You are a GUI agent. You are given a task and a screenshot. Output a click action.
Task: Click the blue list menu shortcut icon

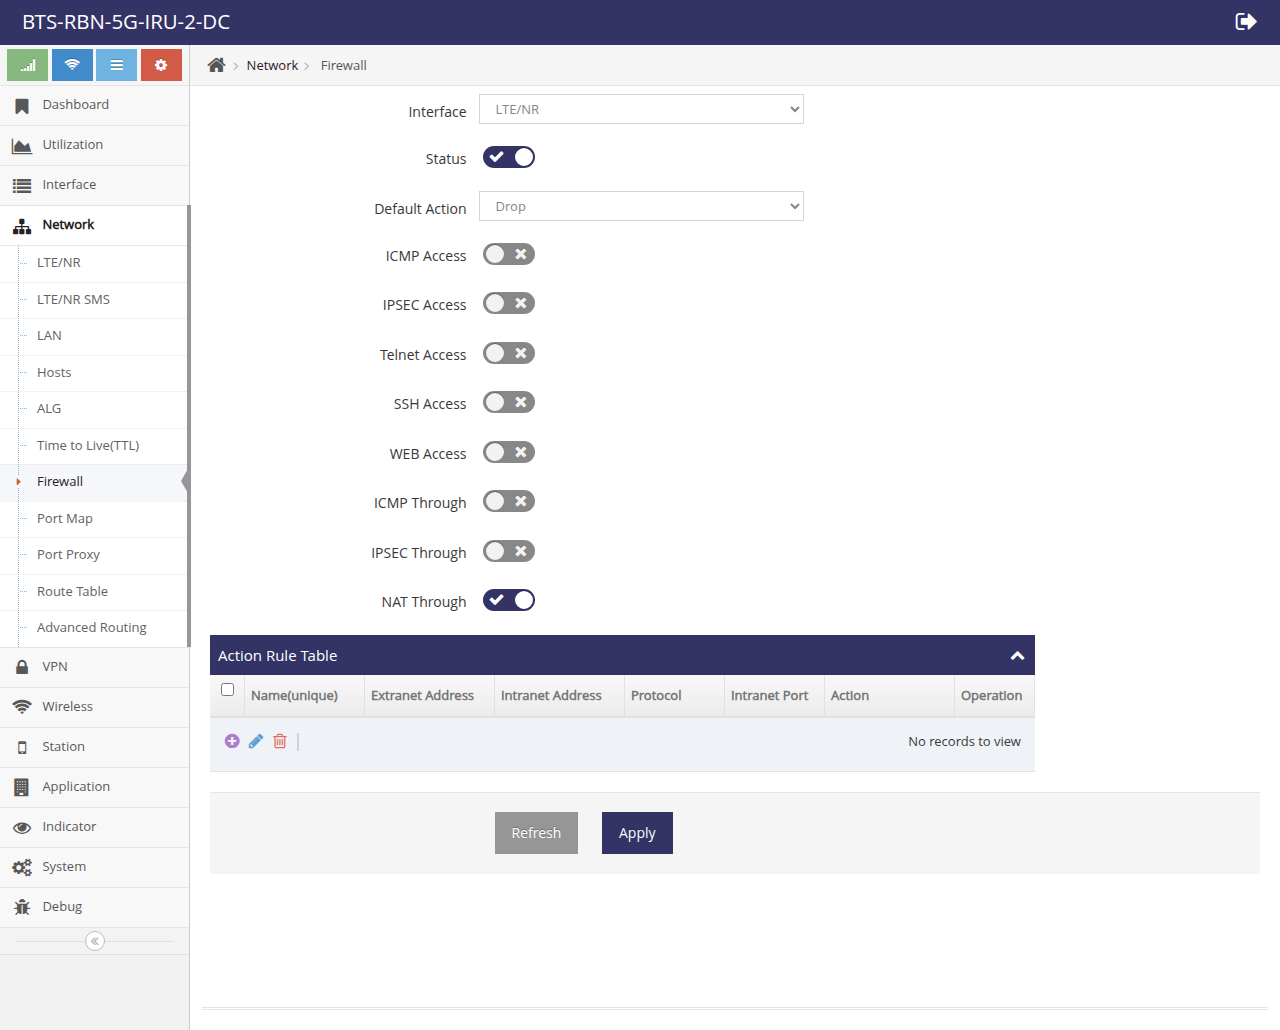(x=117, y=65)
